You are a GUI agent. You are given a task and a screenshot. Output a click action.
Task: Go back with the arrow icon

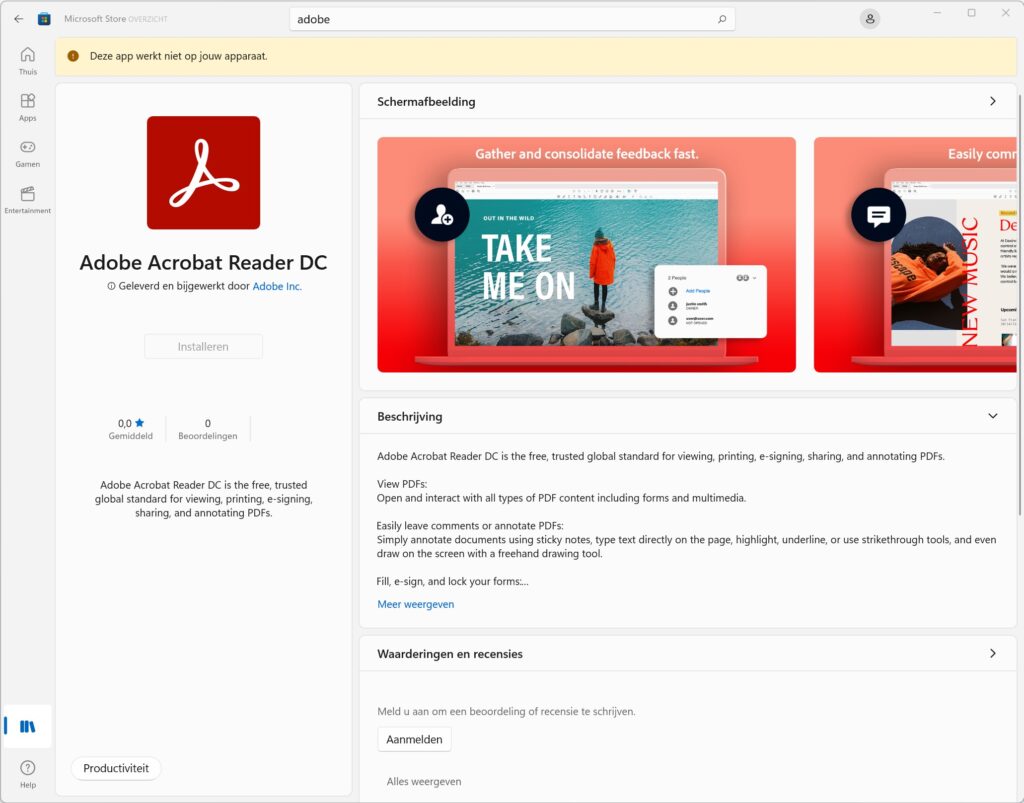point(18,19)
